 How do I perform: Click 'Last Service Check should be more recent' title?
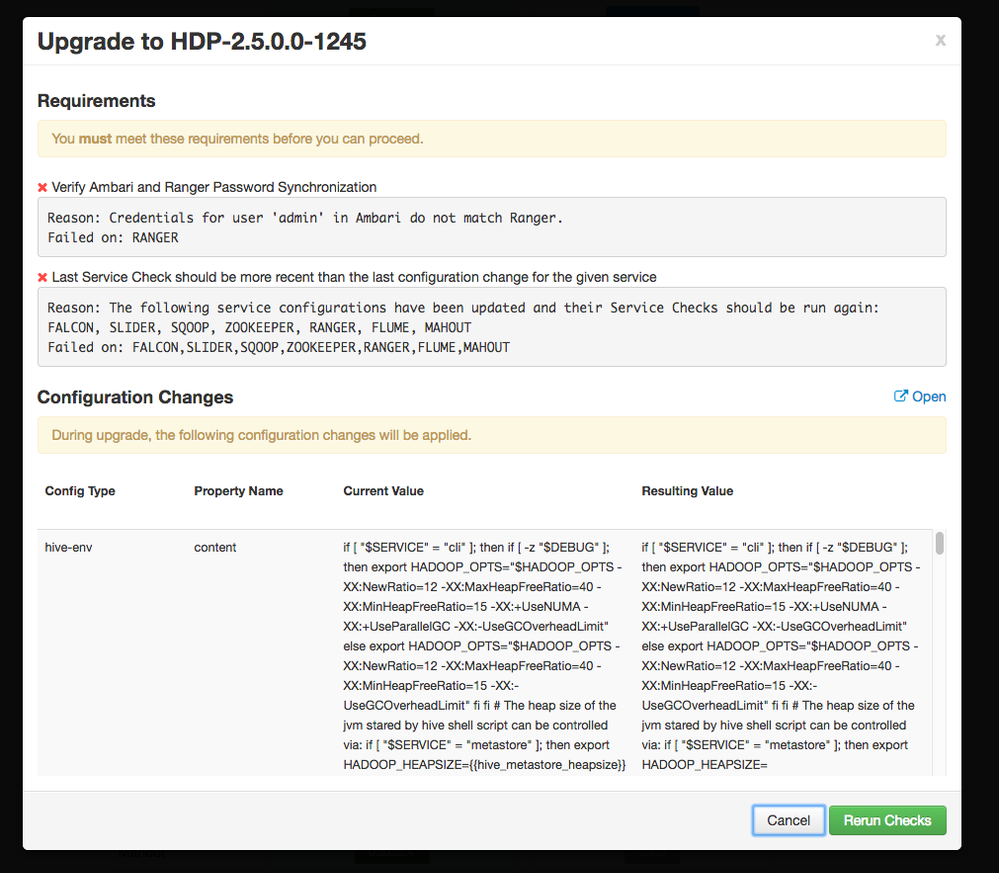click(354, 277)
